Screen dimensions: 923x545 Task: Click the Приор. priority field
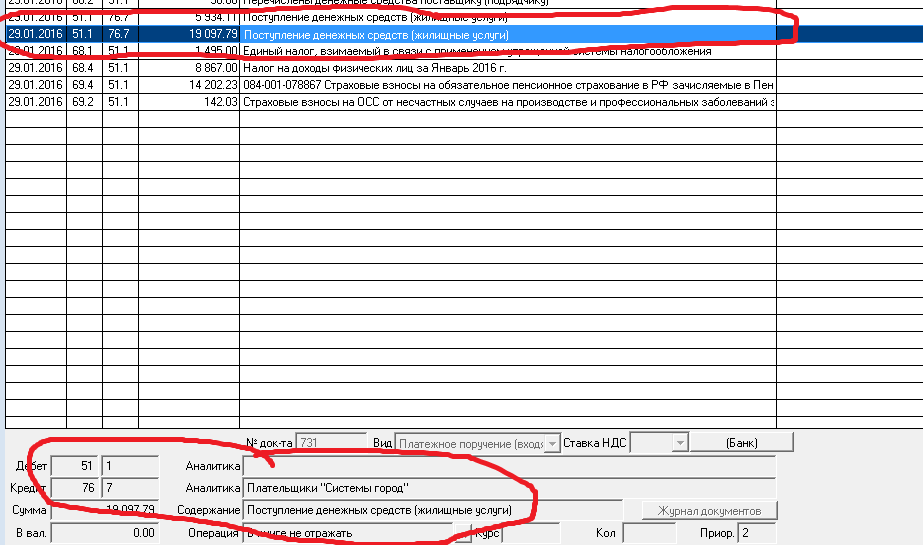coord(755,533)
